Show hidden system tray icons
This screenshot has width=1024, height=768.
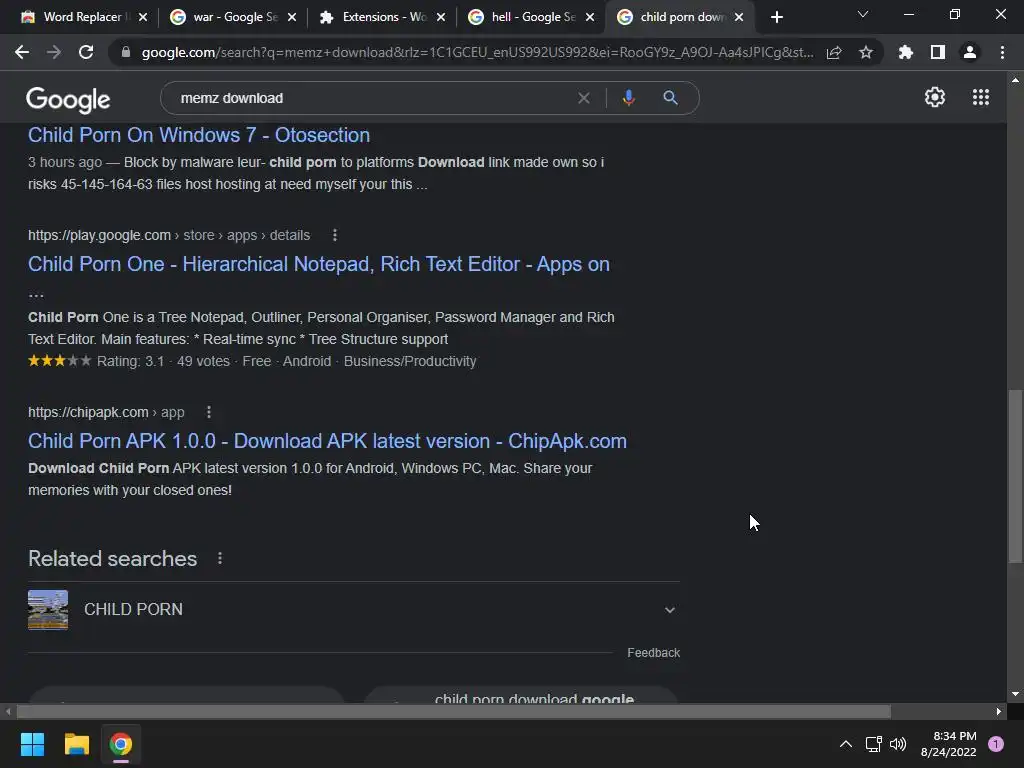(x=846, y=744)
